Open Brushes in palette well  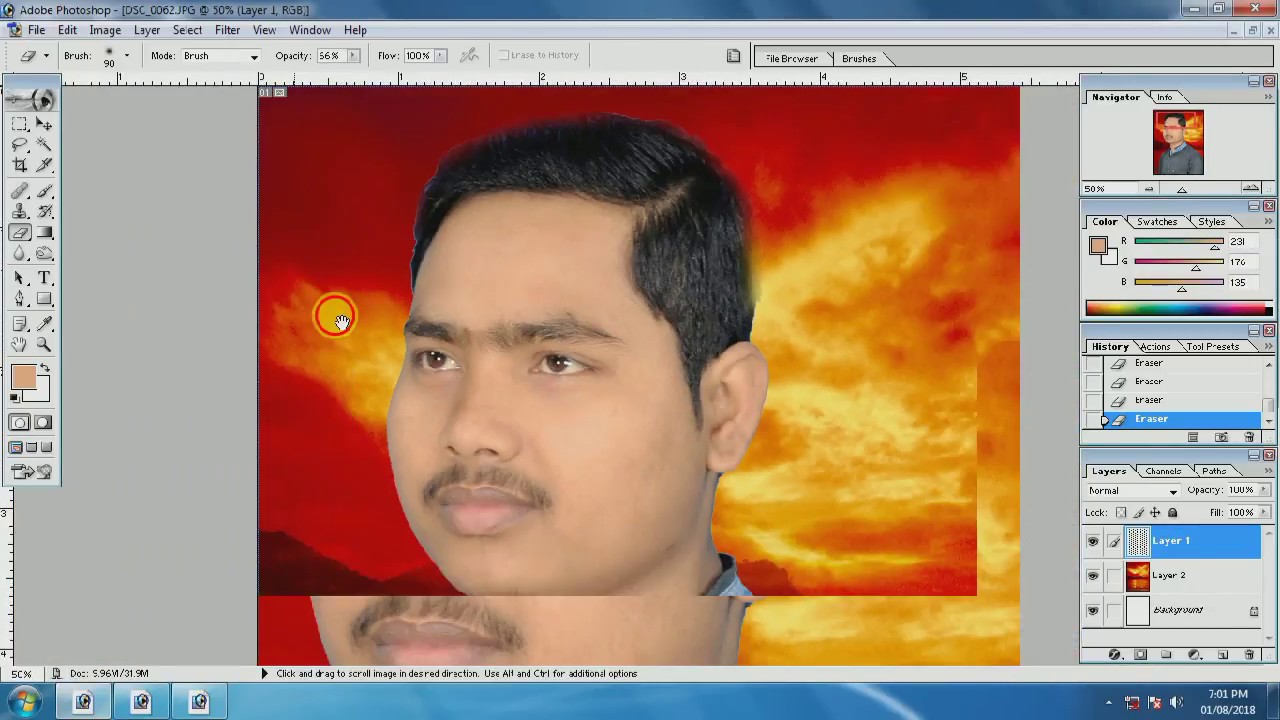click(x=859, y=59)
